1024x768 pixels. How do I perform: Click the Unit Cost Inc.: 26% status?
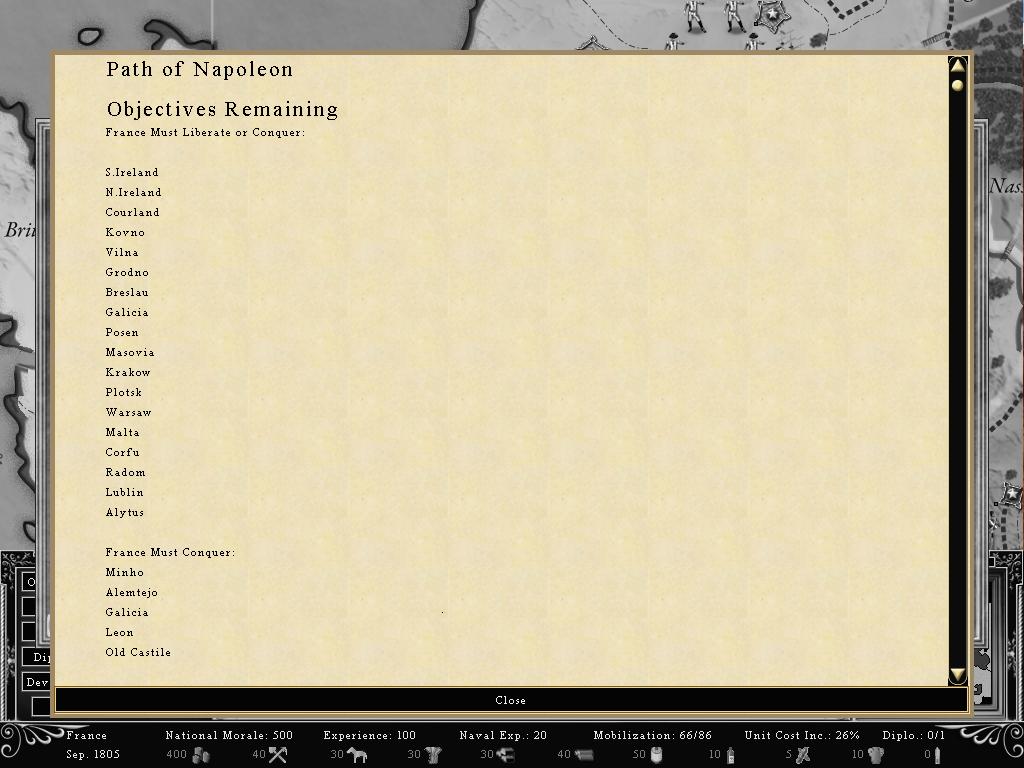click(x=802, y=735)
